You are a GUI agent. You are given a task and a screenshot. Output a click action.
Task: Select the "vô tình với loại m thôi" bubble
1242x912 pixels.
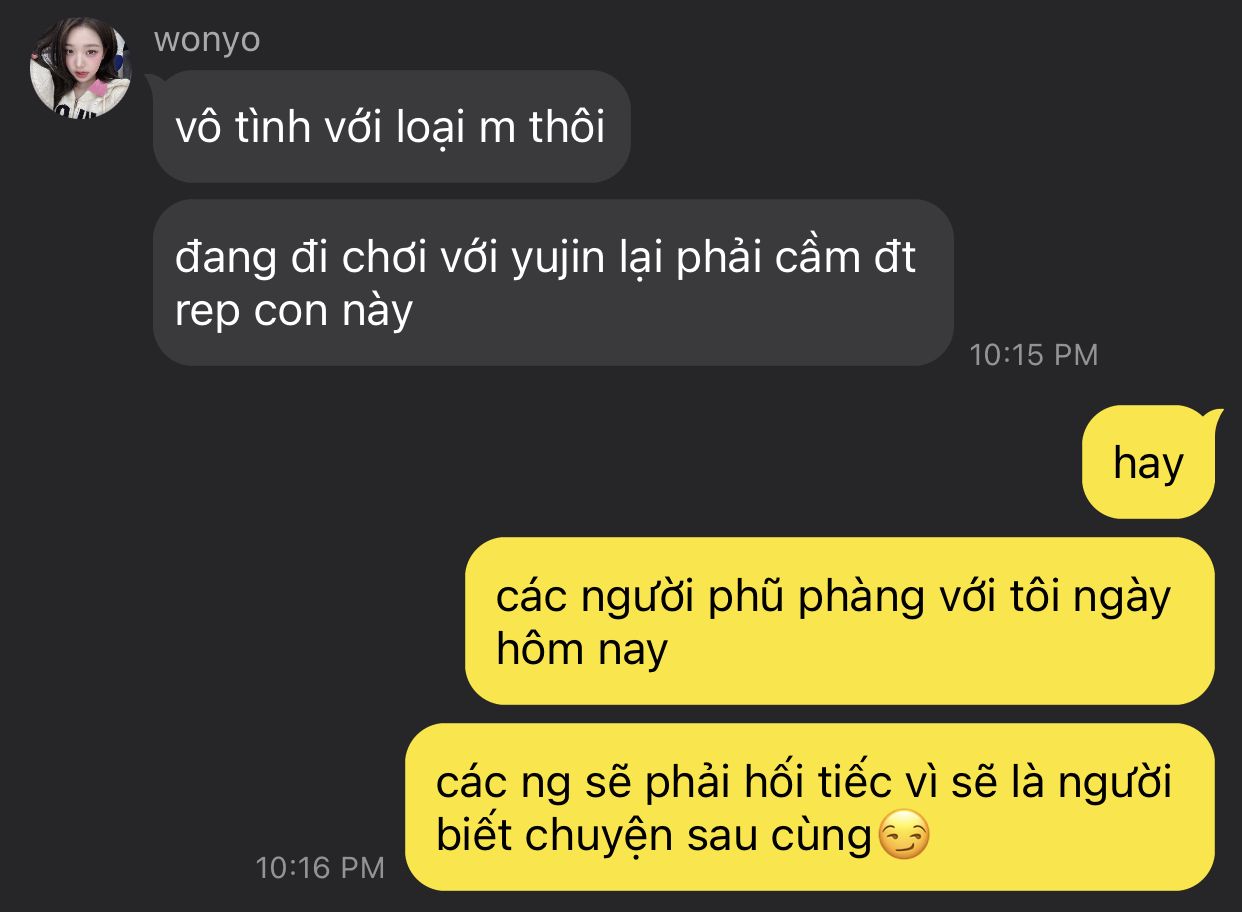391,126
